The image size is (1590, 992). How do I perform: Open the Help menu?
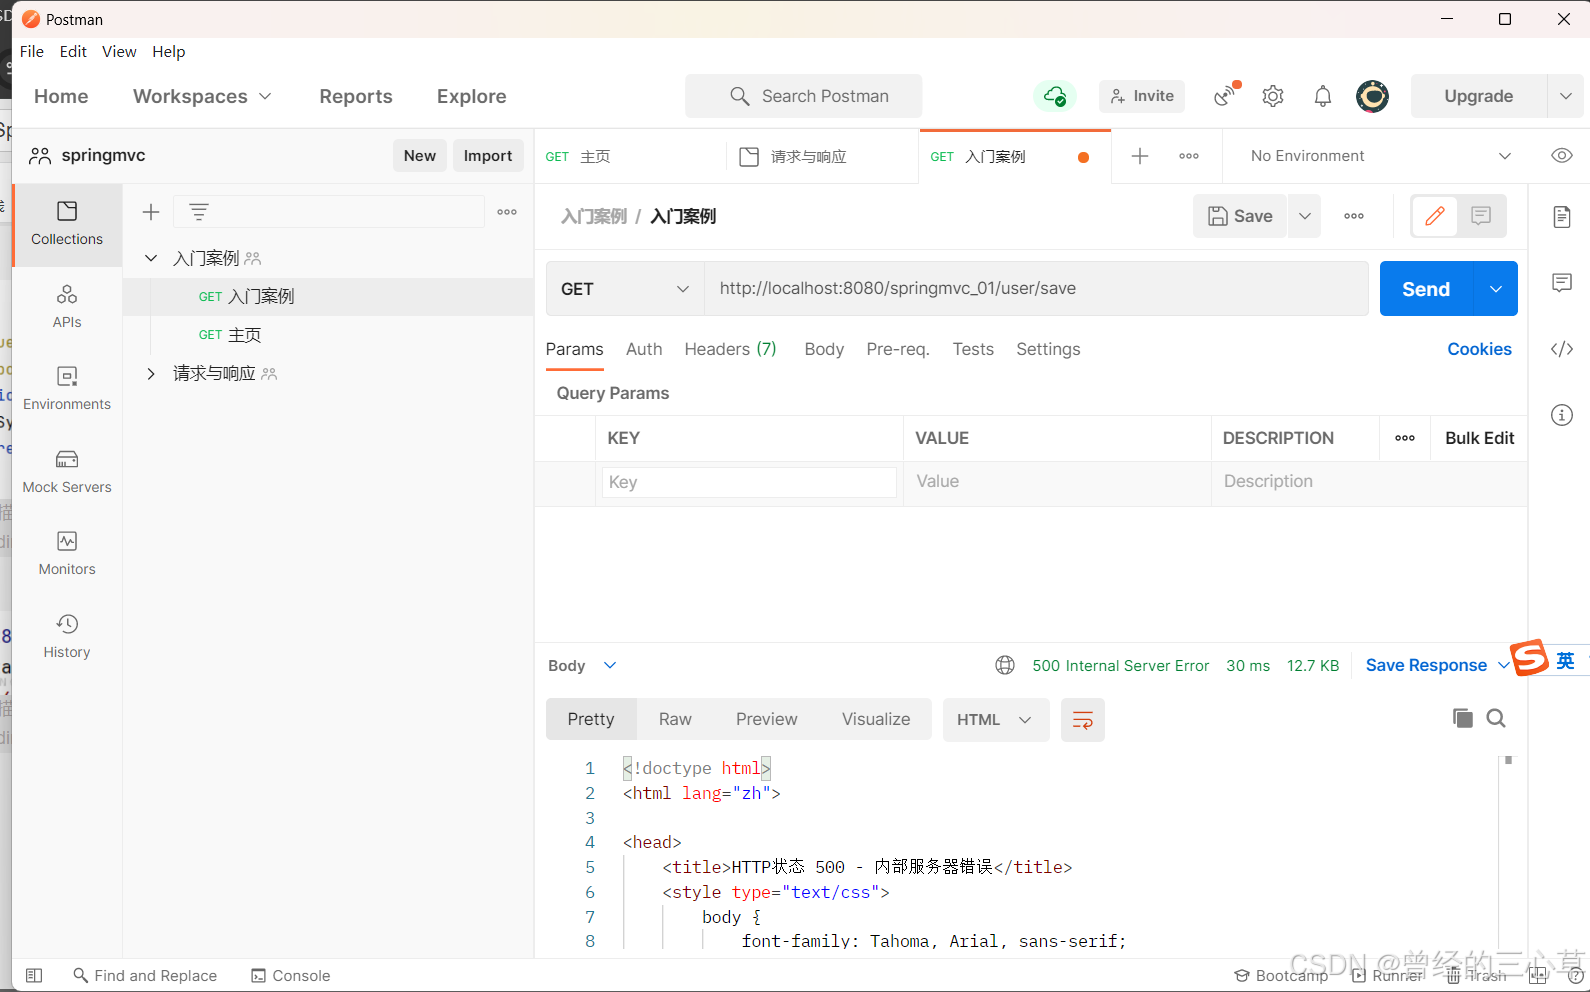tap(169, 52)
